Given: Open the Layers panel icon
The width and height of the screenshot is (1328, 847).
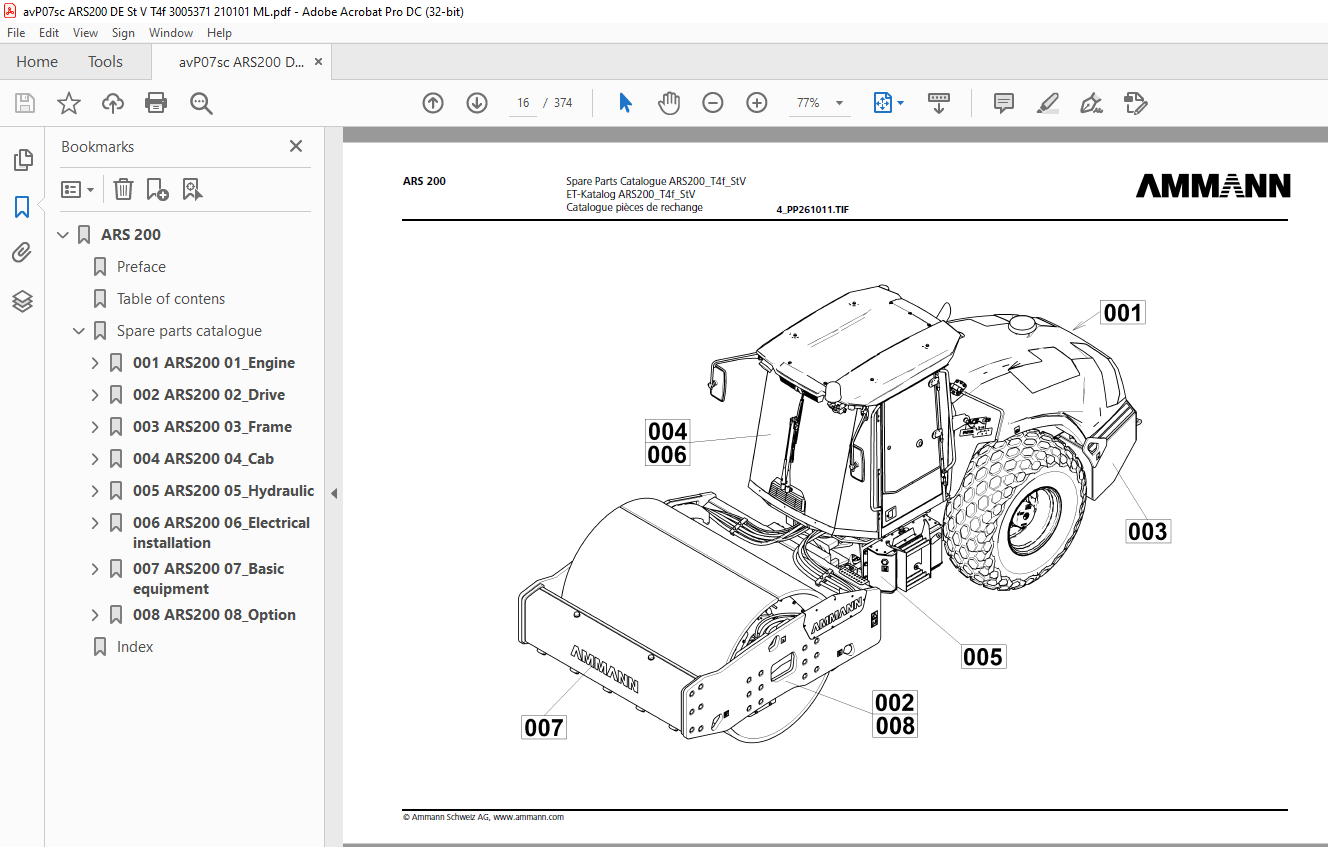Looking at the screenshot, I should pyautogui.click(x=22, y=301).
